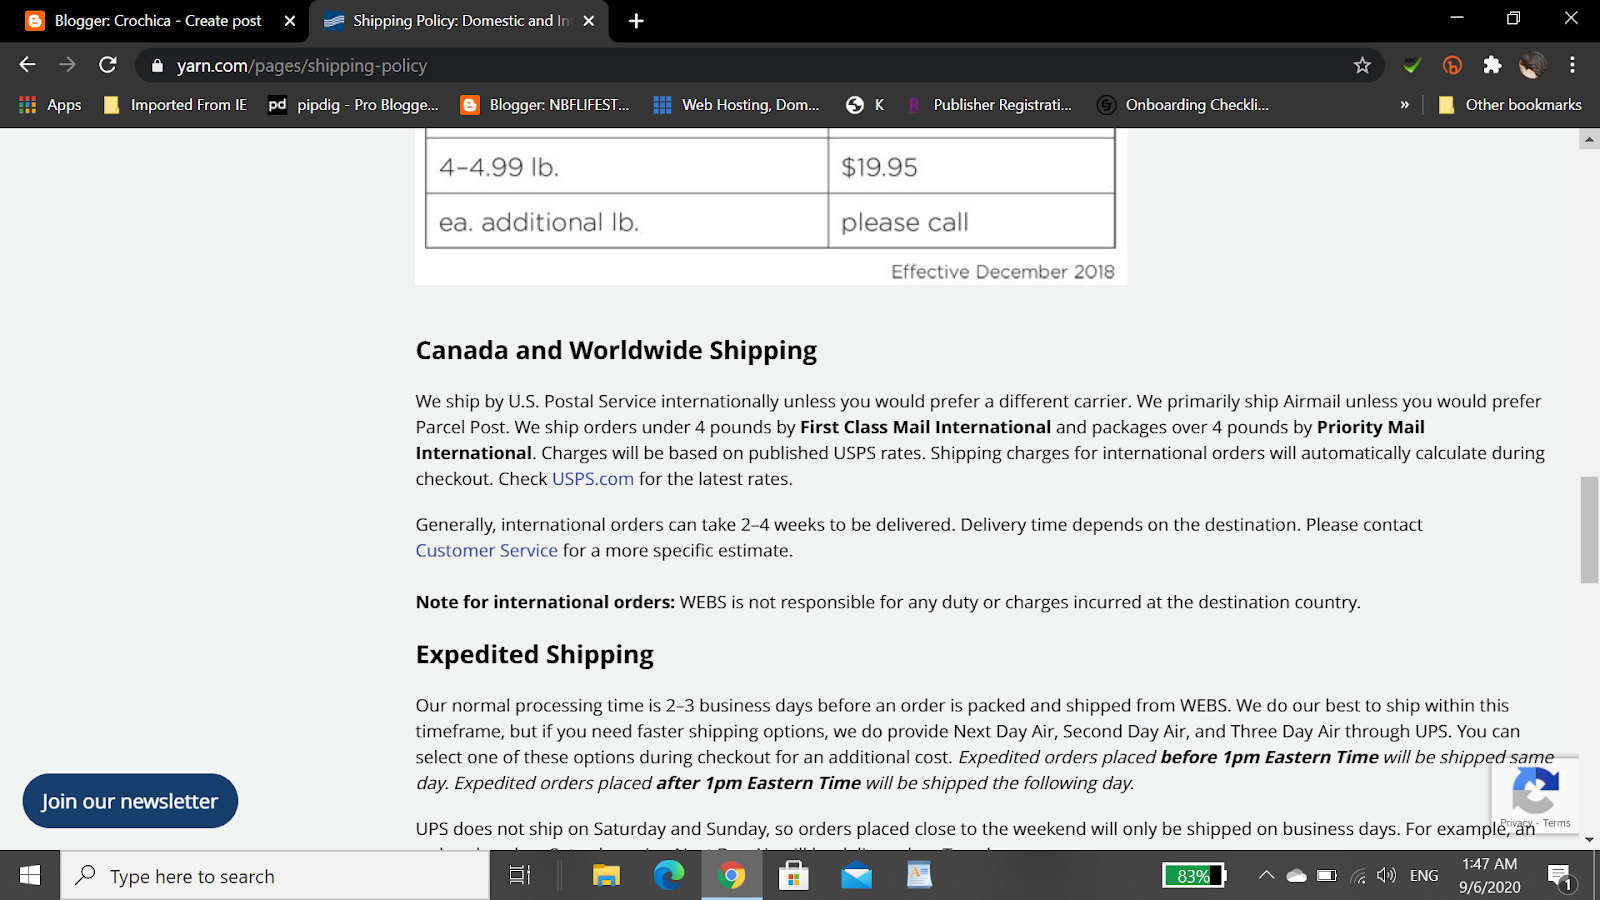
Task: Open the Customer Service link
Action: tap(487, 551)
